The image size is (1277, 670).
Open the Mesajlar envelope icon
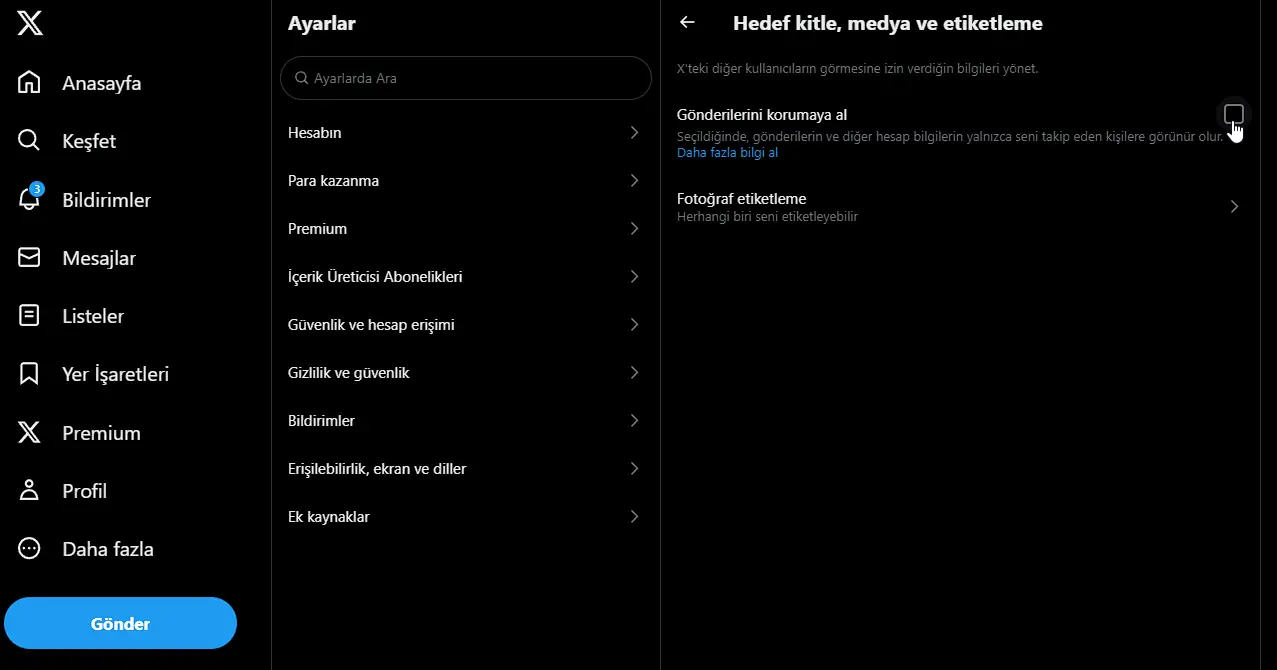[x=29, y=257]
